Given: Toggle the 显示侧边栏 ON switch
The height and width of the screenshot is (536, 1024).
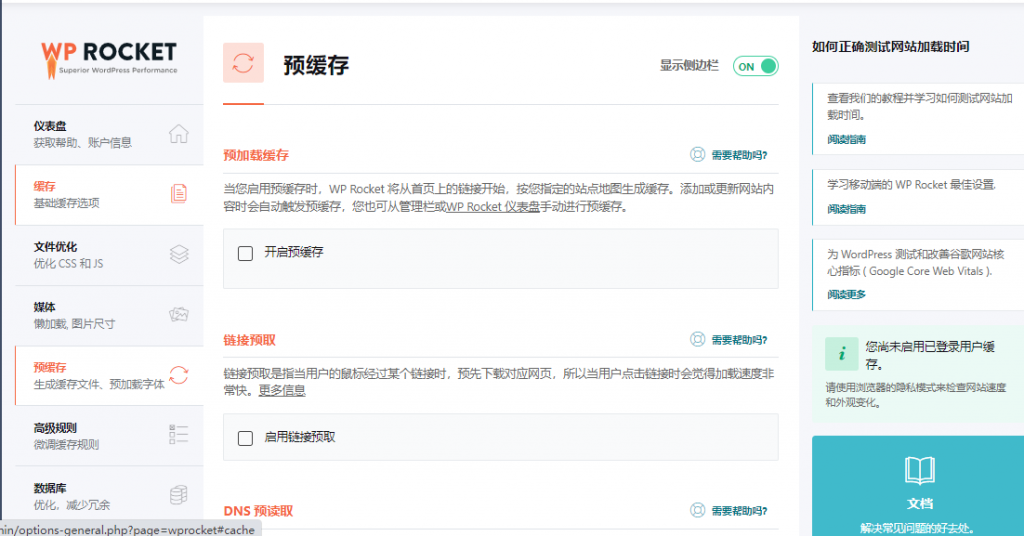Looking at the screenshot, I should [756, 66].
